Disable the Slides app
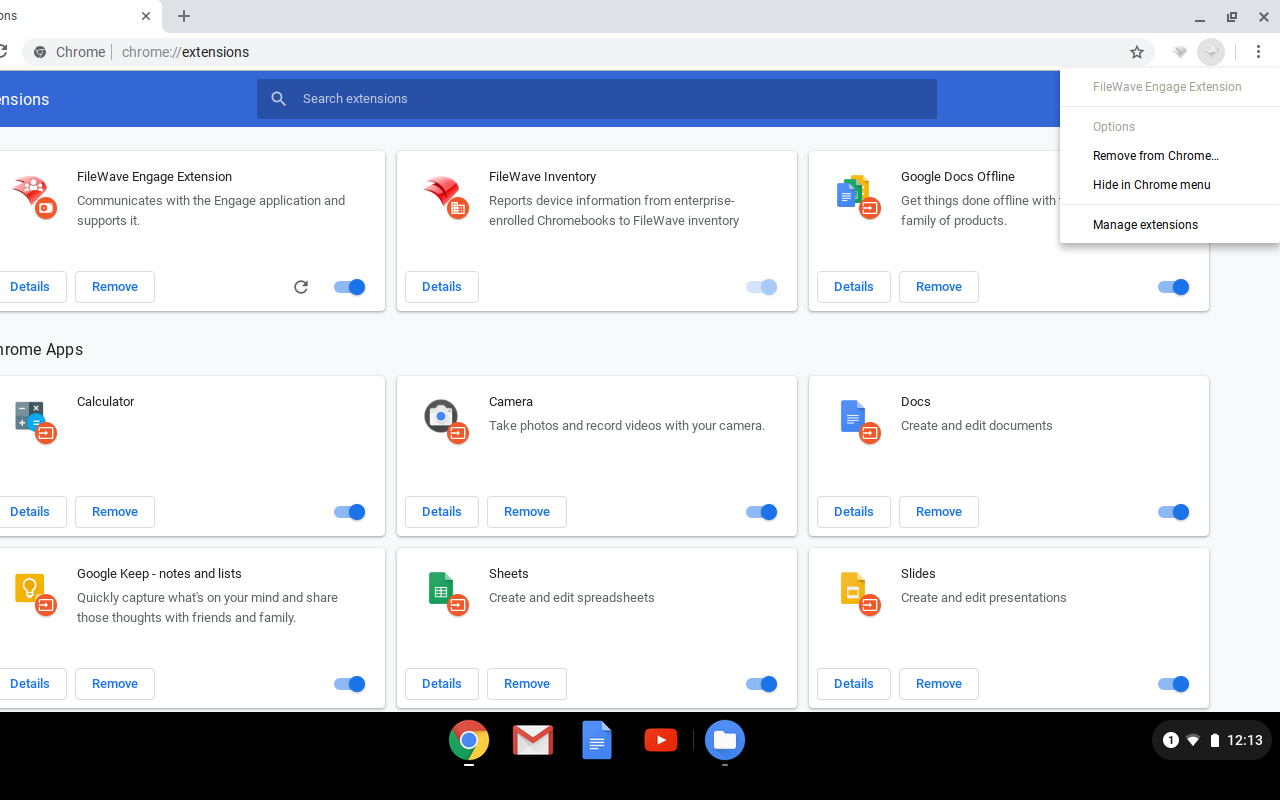The height and width of the screenshot is (800, 1280). point(1173,684)
